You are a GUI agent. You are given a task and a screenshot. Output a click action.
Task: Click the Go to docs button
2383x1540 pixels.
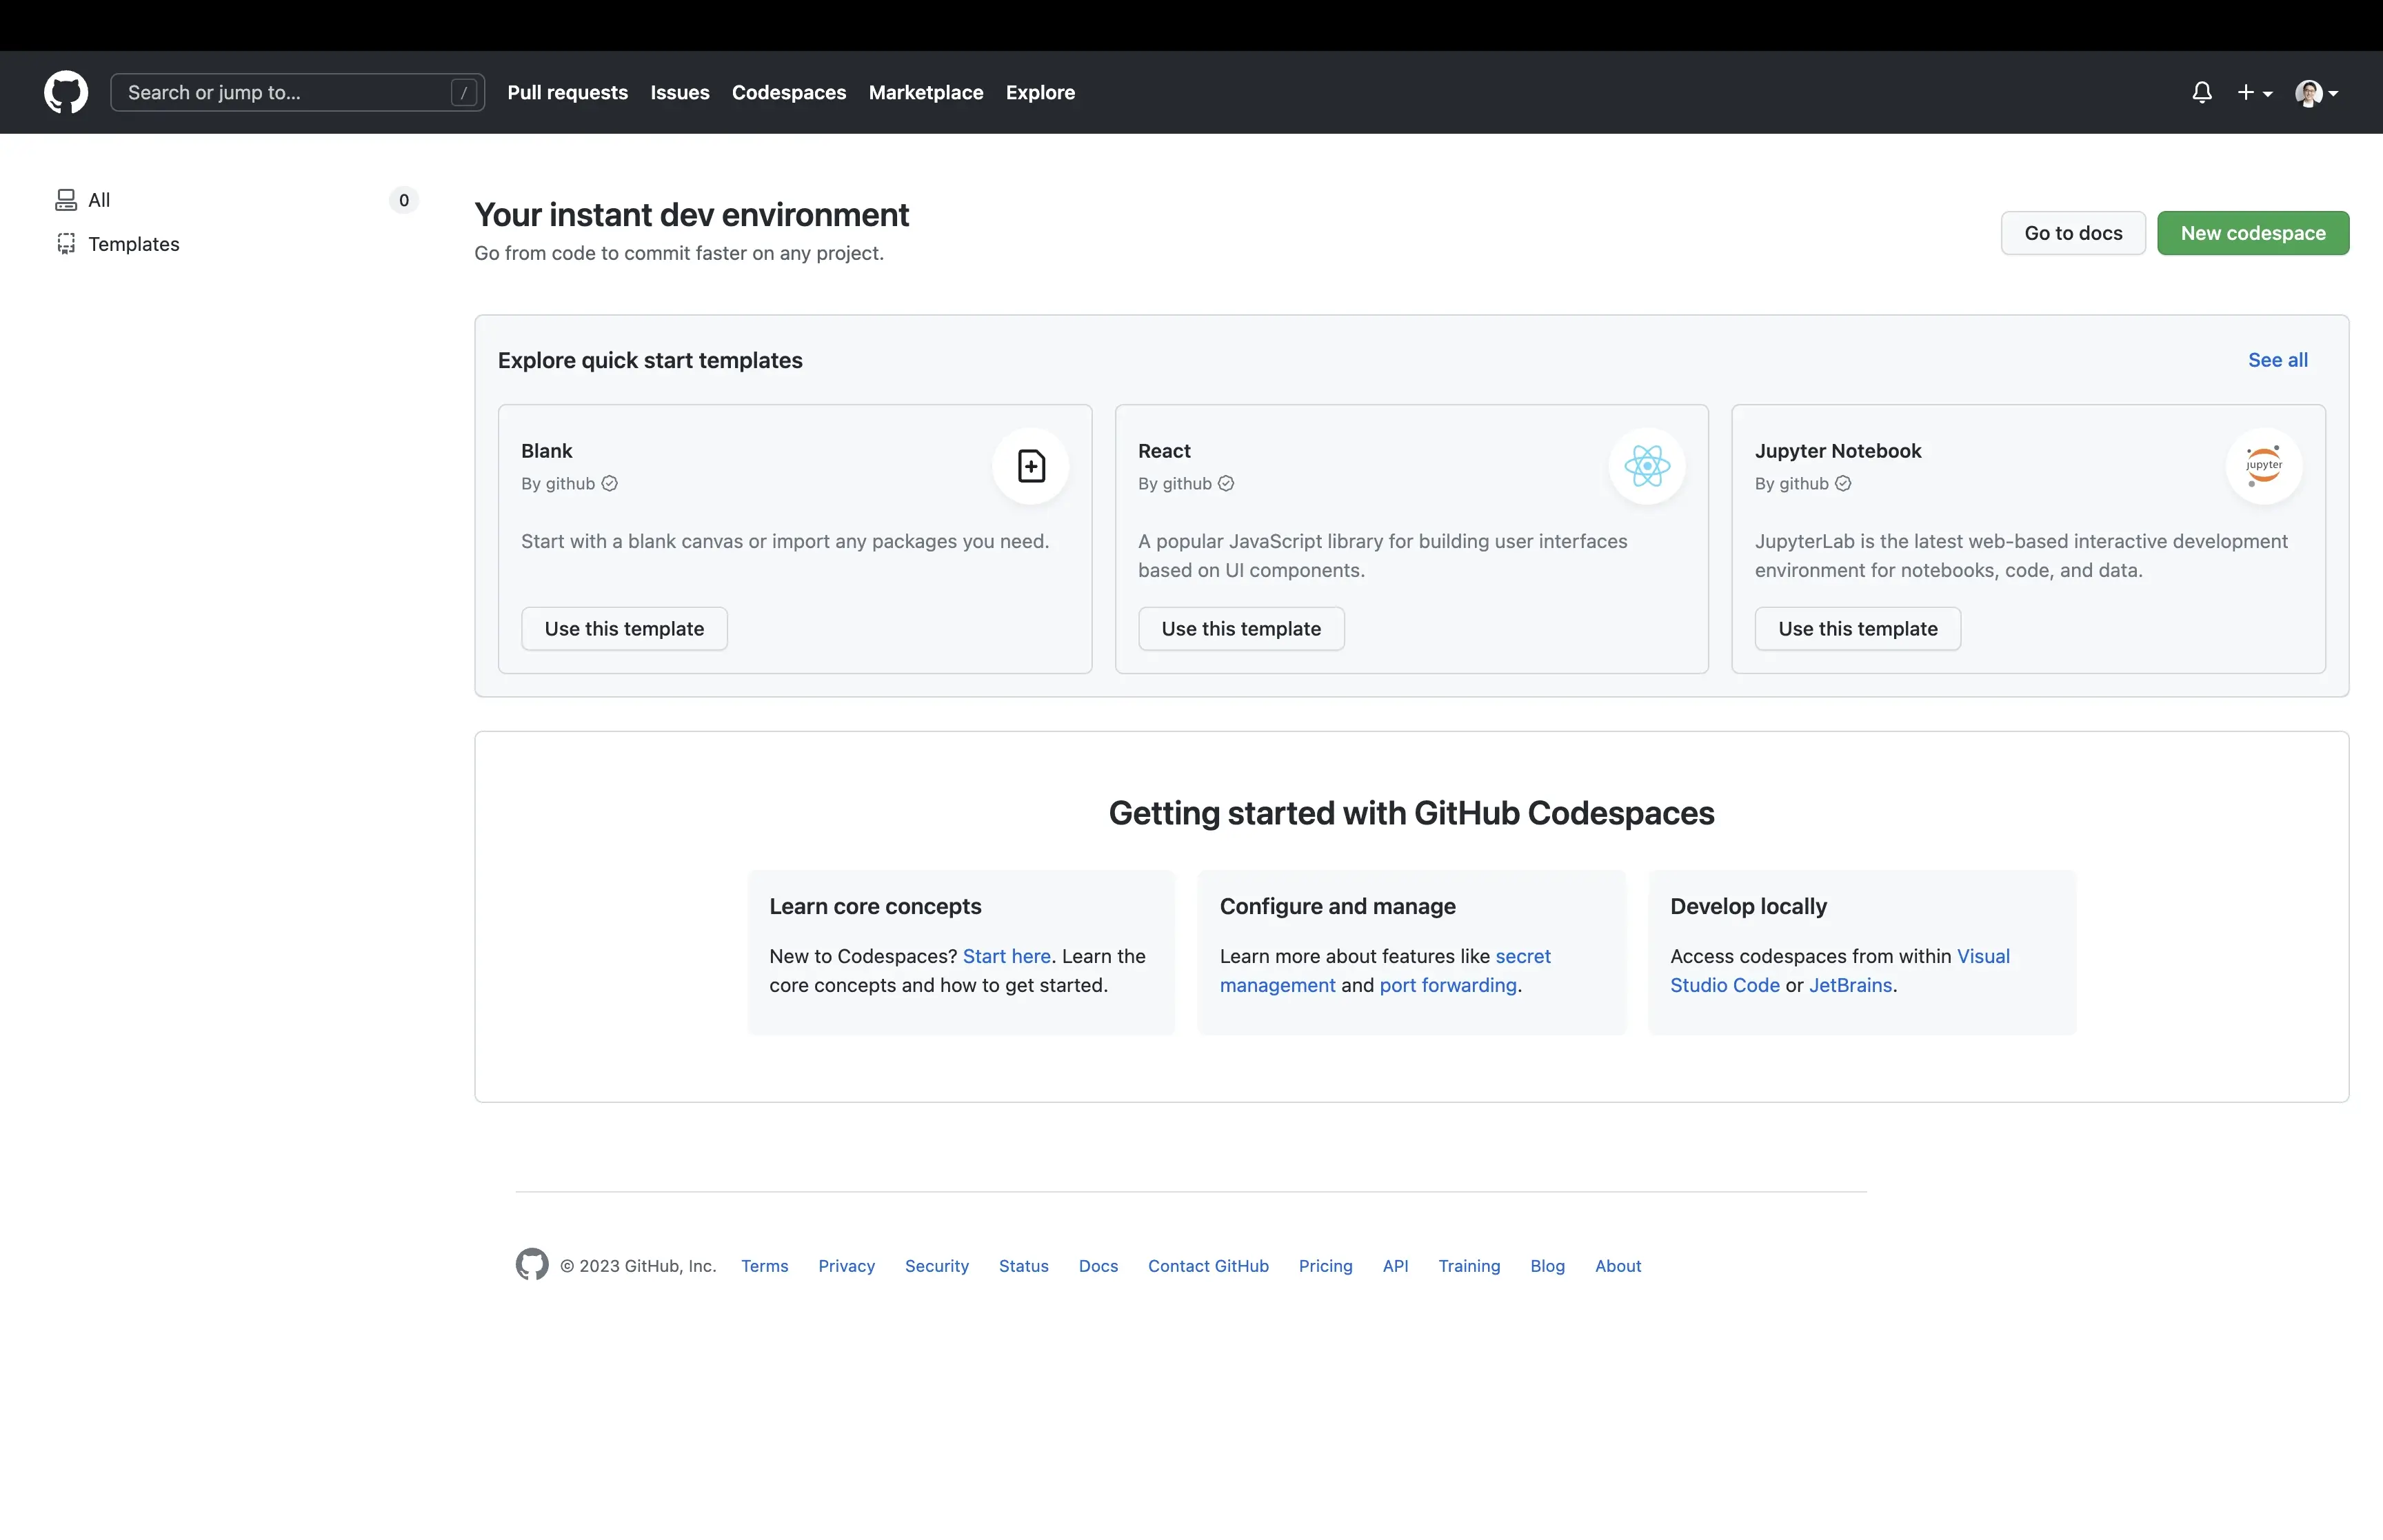pos(2072,233)
